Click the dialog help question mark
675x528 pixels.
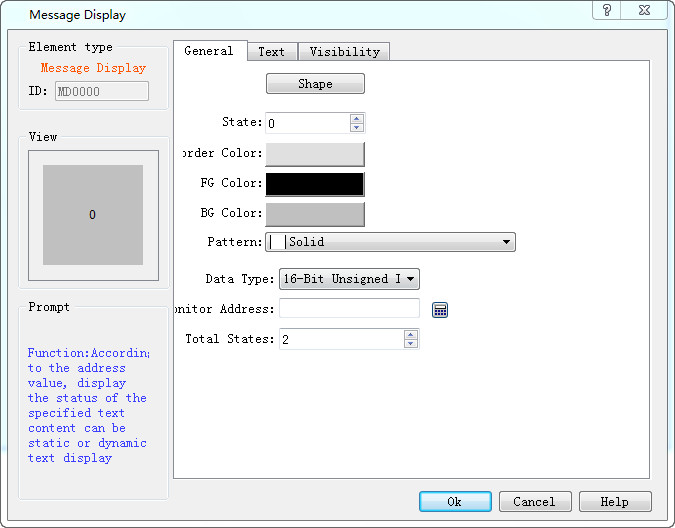(x=607, y=10)
